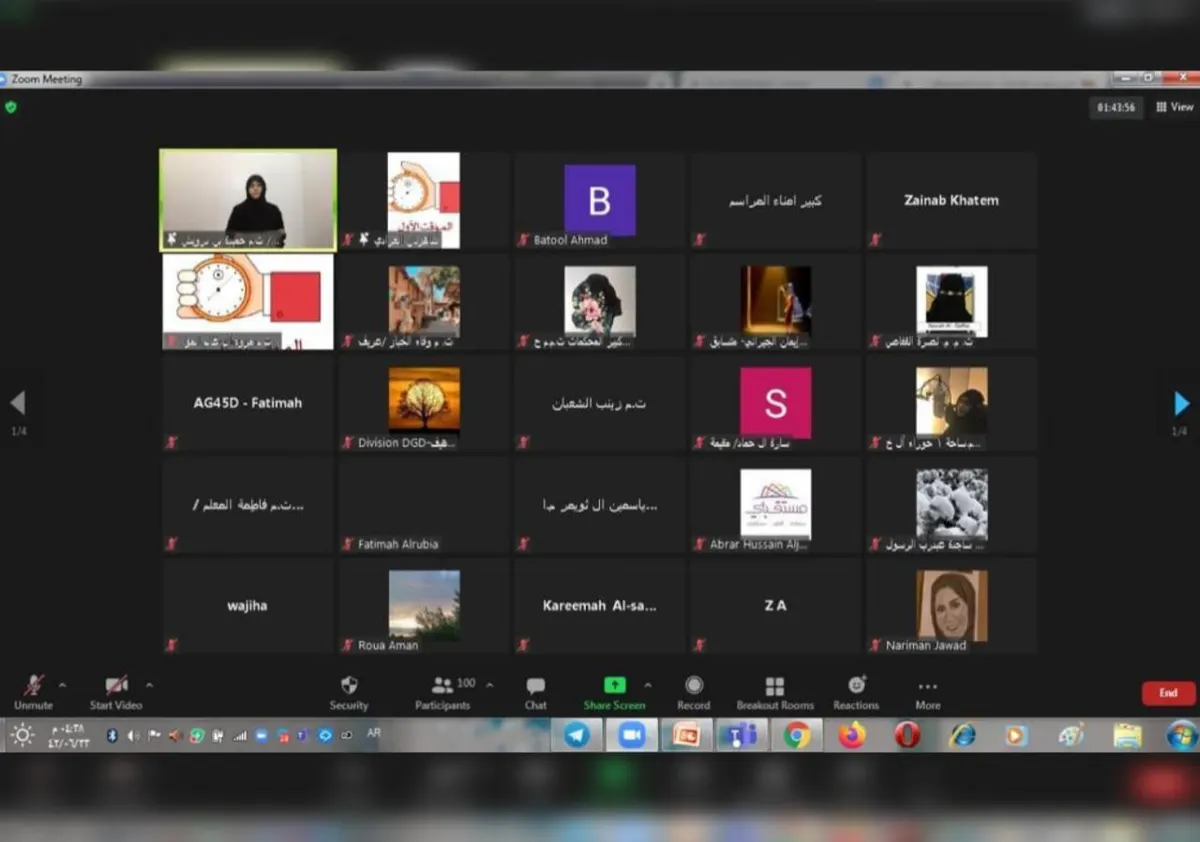Viewport: 1200px width, 842px height.
Task: Go to next page of participants
Action: point(1181,403)
